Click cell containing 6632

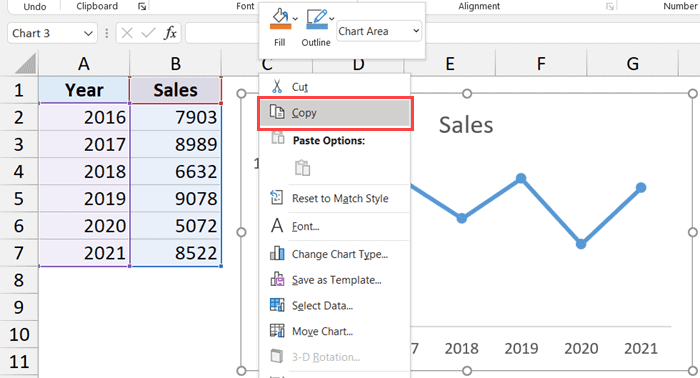(x=175, y=172)
